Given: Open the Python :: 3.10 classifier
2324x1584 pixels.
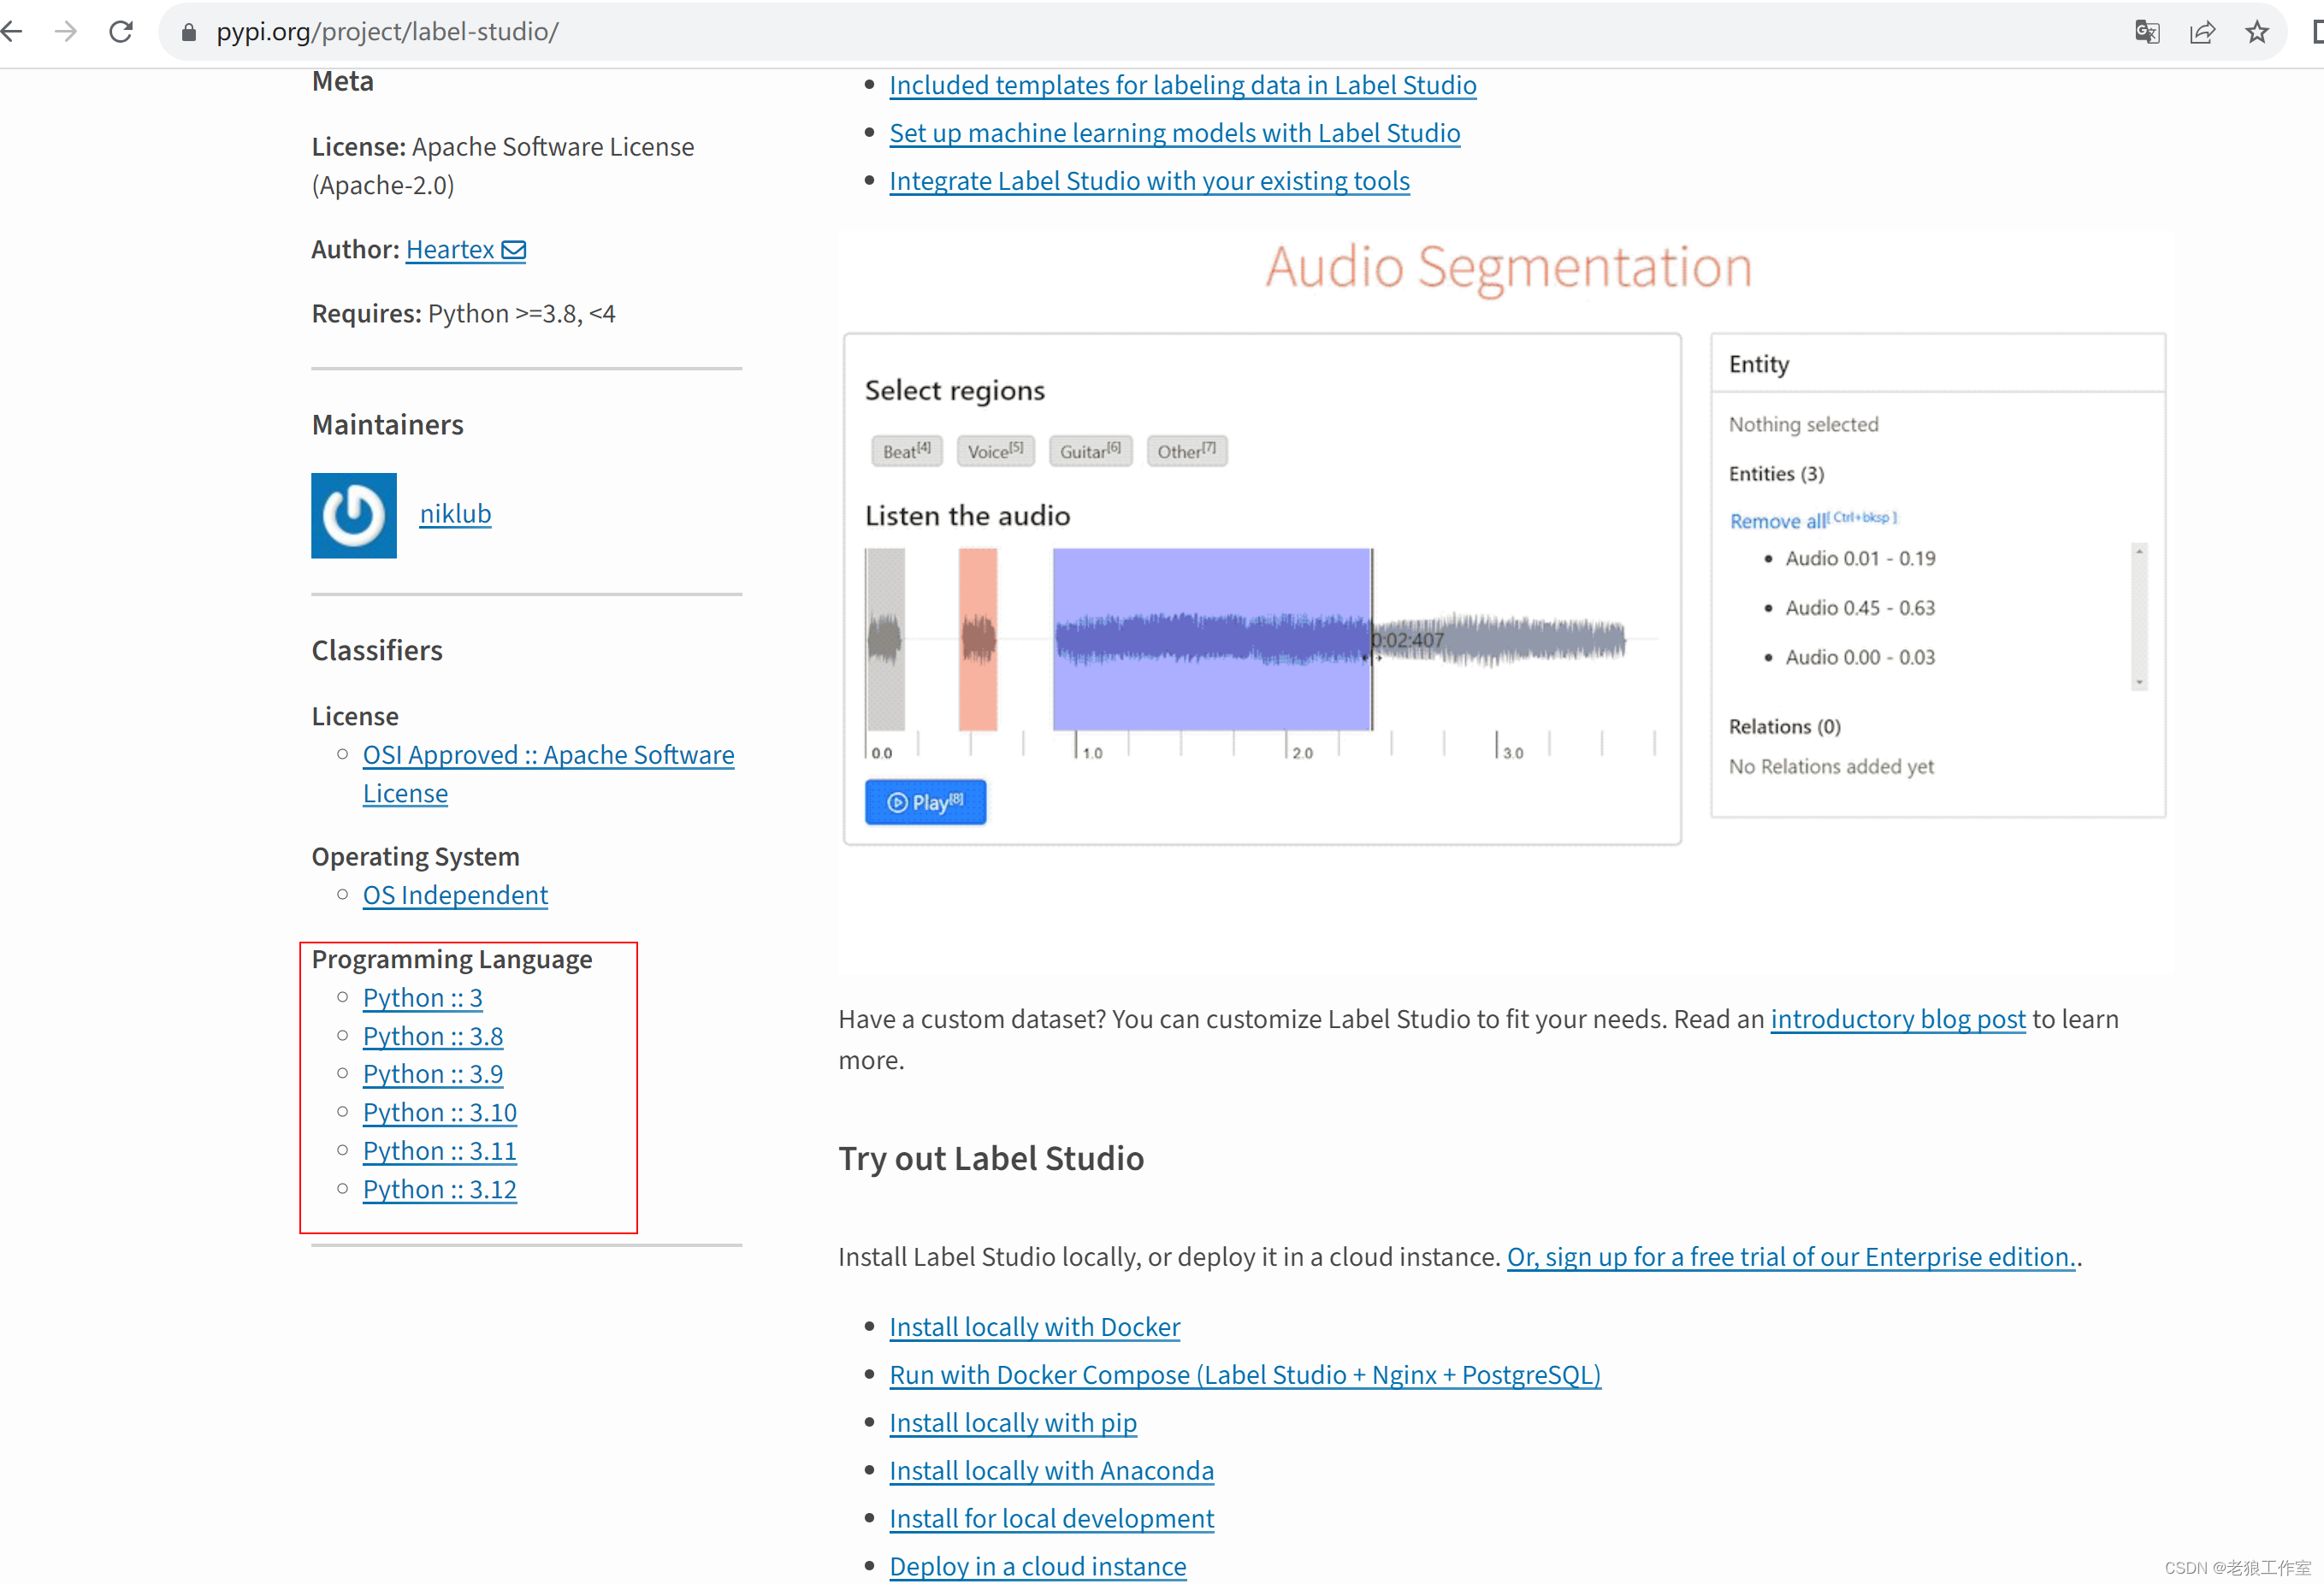Looking at the screenshot, I should 439,1112.
